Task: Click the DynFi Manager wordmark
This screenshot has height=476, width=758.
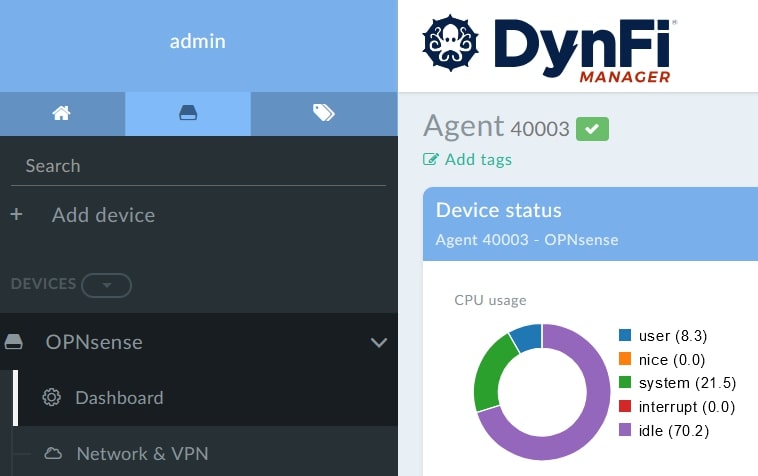Action: (x=583, y=50)
